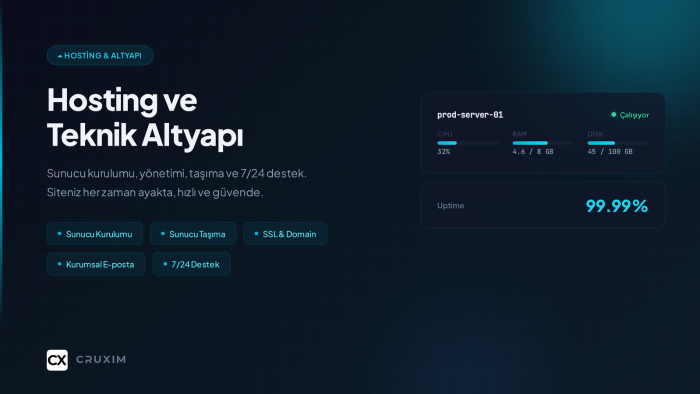Click the CPU usage progress bar
700x394 pixels.
pyautogui.click(x=467, y=143)
